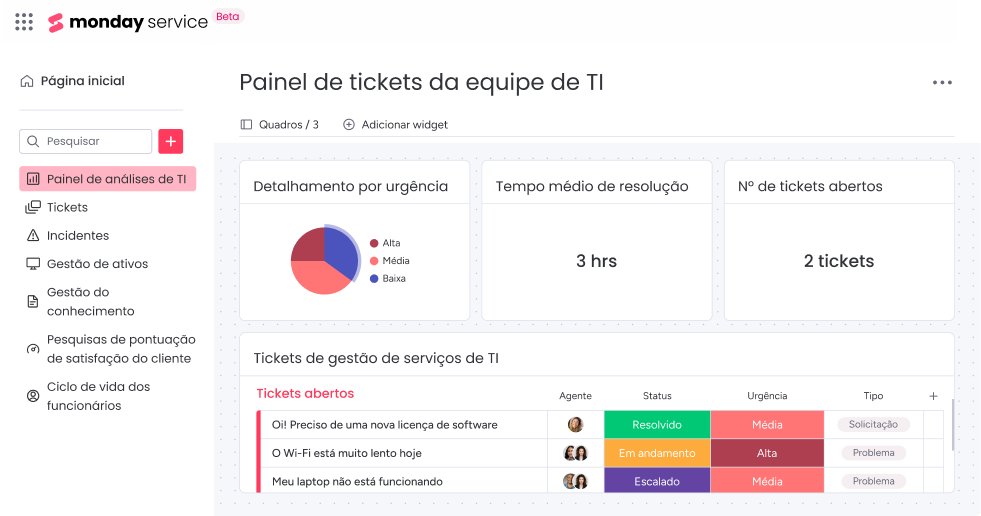Click the Pesquisar search field
Screen dimensions: 981x516
coord(86,141)
